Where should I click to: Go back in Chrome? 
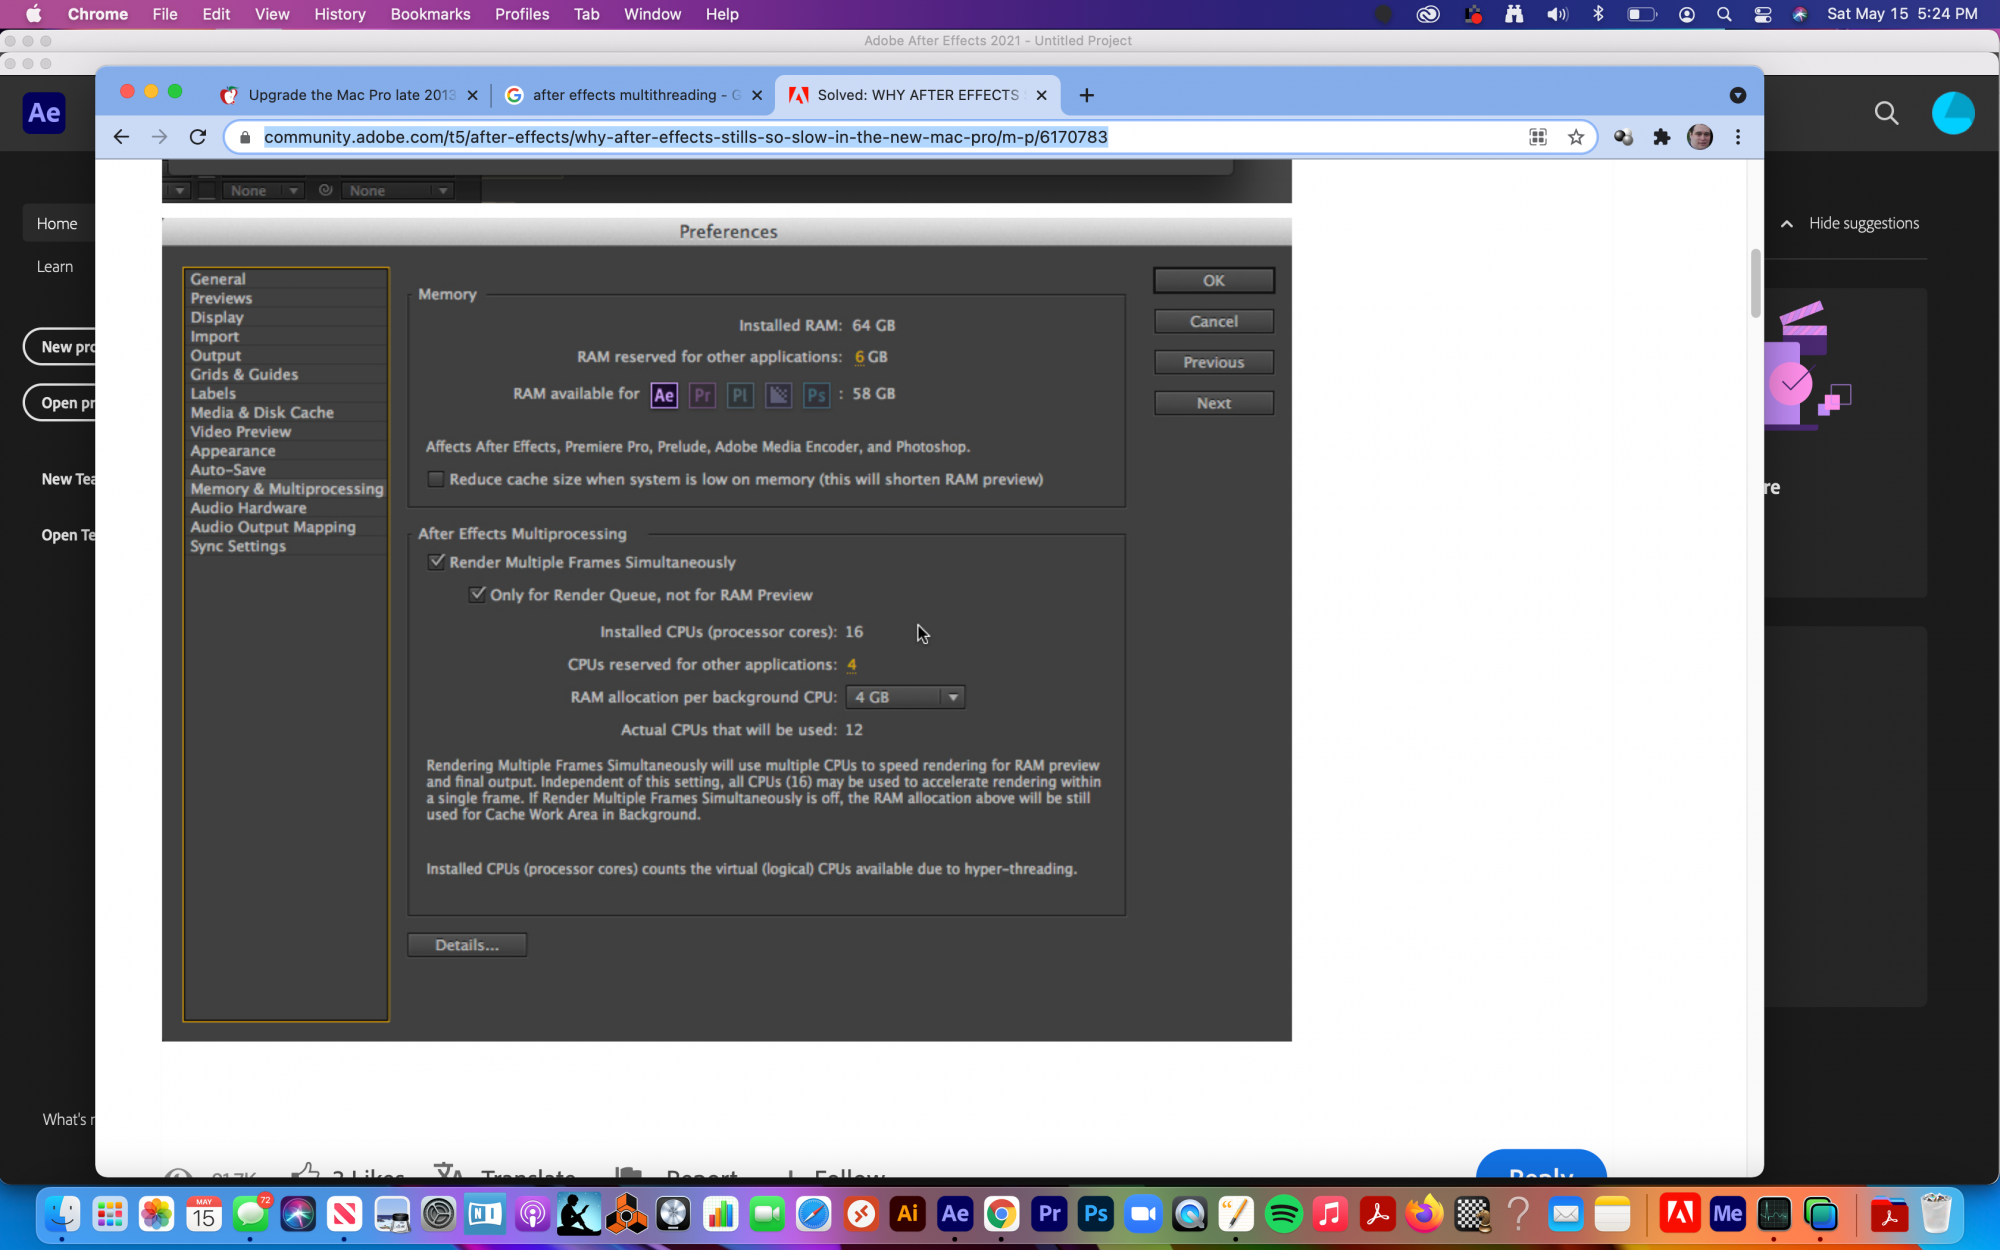[x=121, y=137]
